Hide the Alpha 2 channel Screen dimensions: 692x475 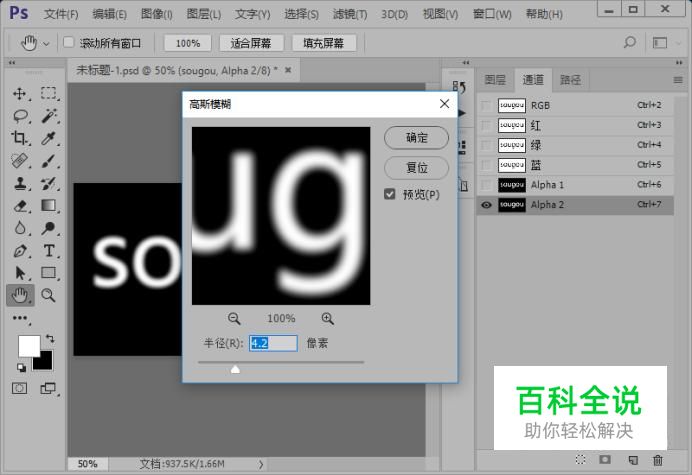(x=486, y=205)
